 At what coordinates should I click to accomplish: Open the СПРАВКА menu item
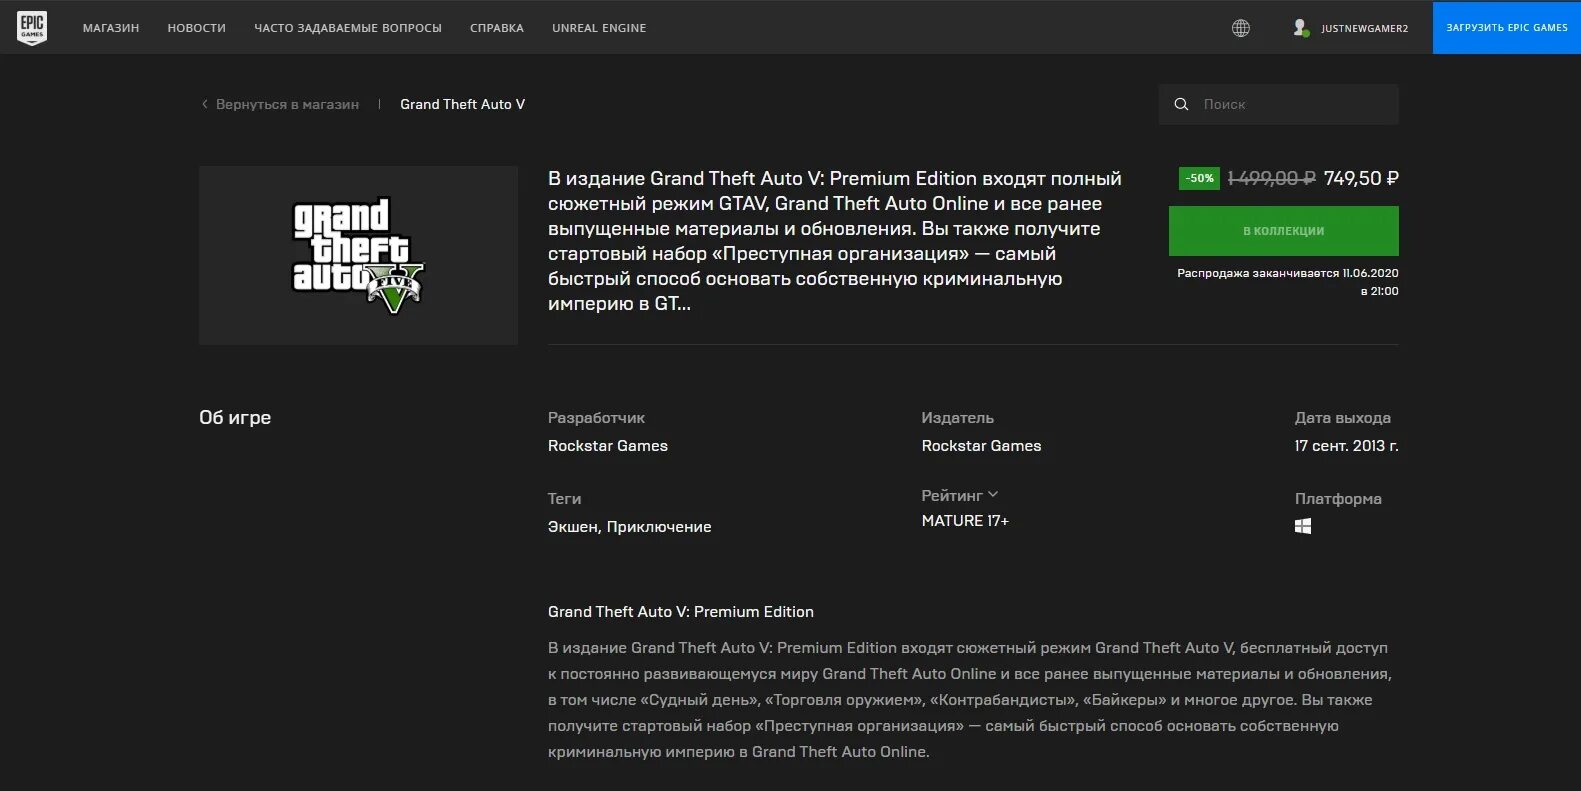(x=497, y=28)
